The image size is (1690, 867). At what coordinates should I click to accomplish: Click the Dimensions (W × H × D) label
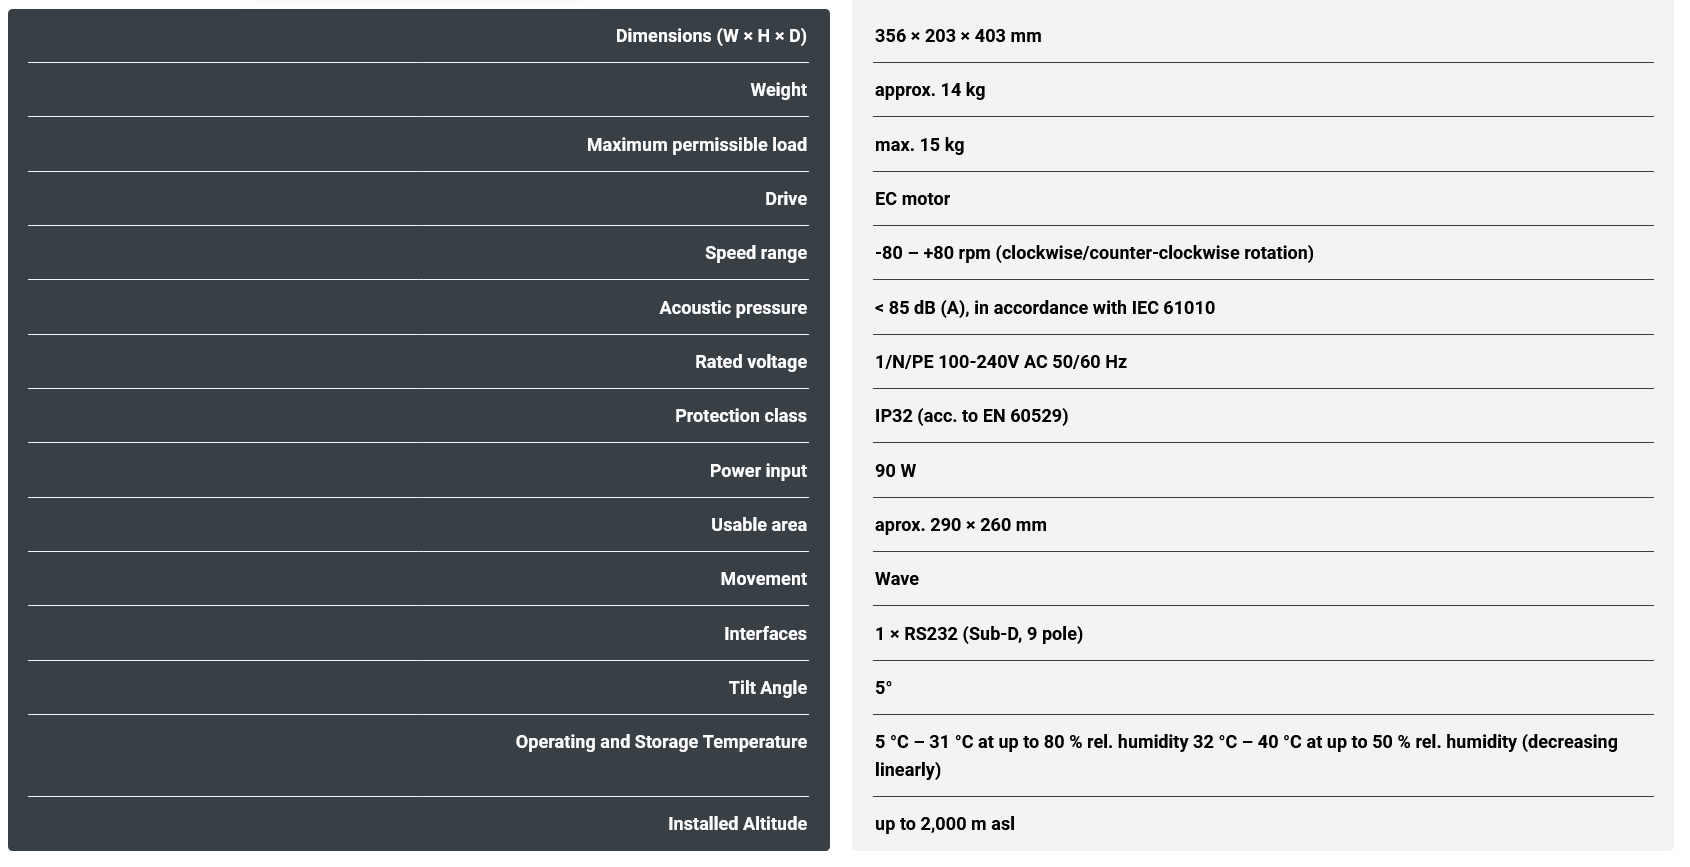[x=710, y=36]
